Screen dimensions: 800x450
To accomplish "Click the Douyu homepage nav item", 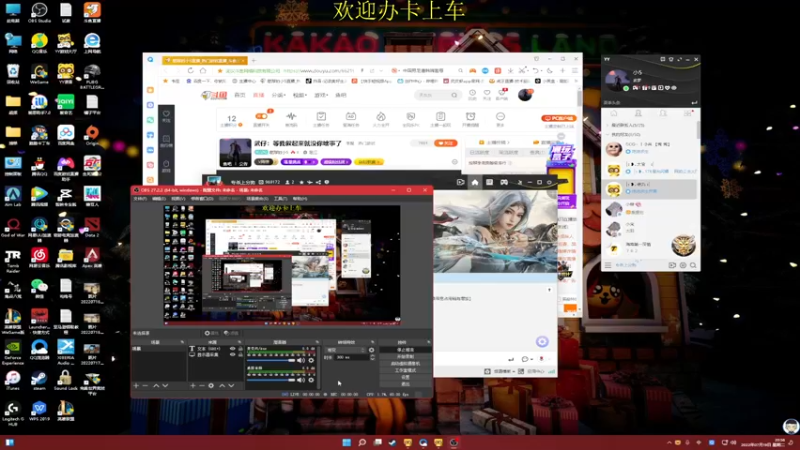I will [x=240, y=95].
